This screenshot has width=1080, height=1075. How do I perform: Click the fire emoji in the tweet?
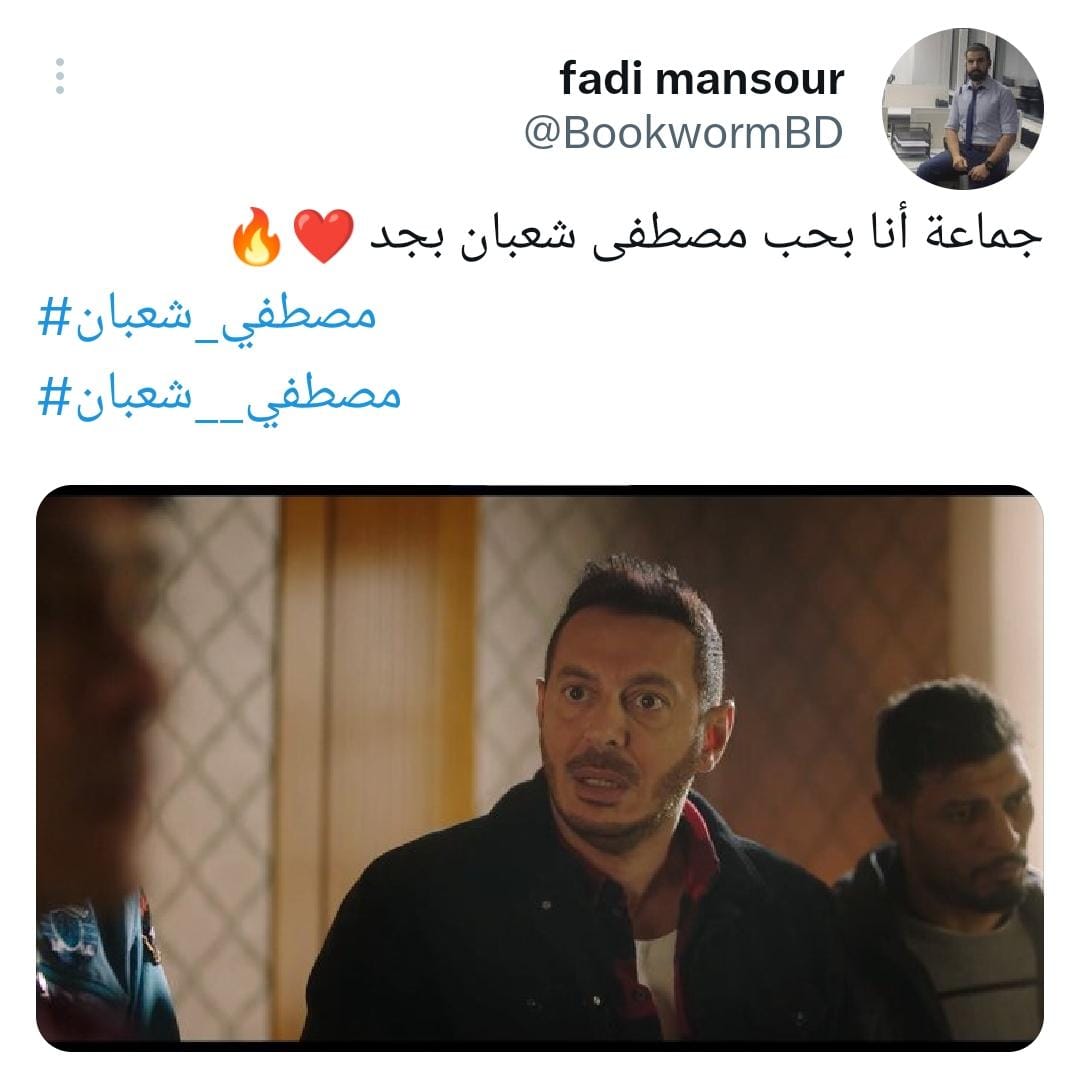[257, 236]
